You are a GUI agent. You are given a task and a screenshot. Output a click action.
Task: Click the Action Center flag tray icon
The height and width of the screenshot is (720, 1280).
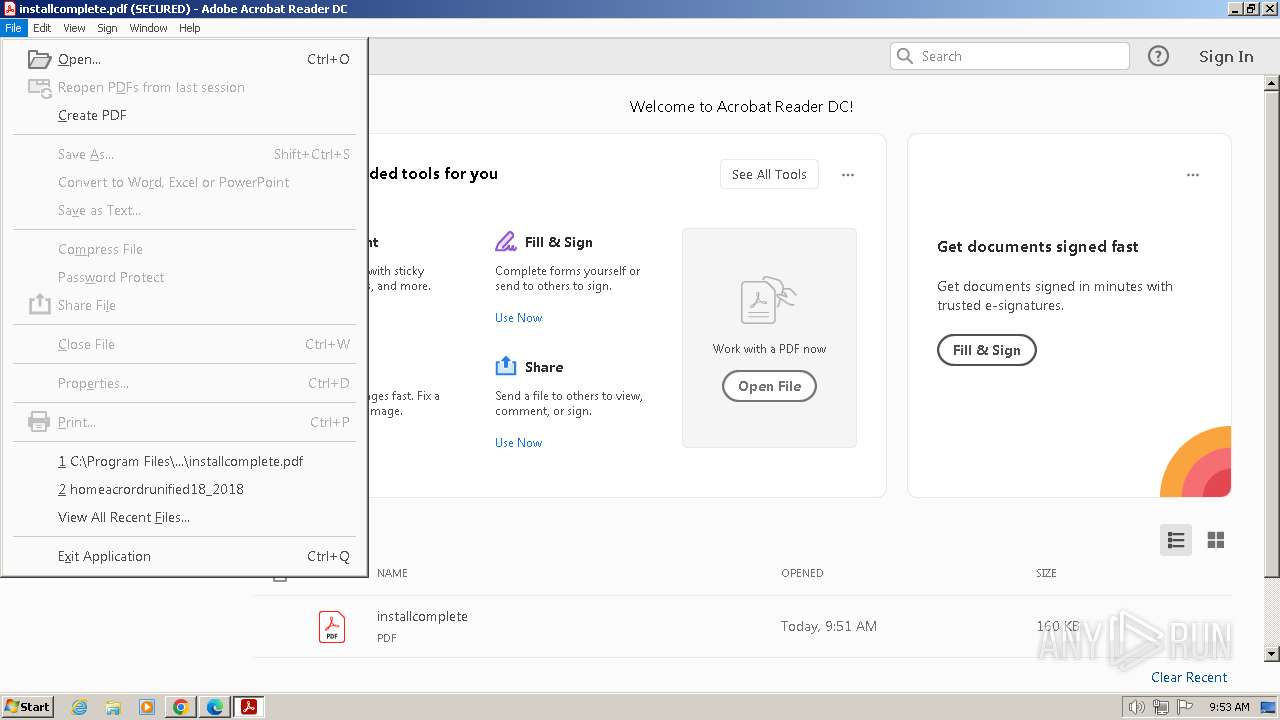point(1185,707)
